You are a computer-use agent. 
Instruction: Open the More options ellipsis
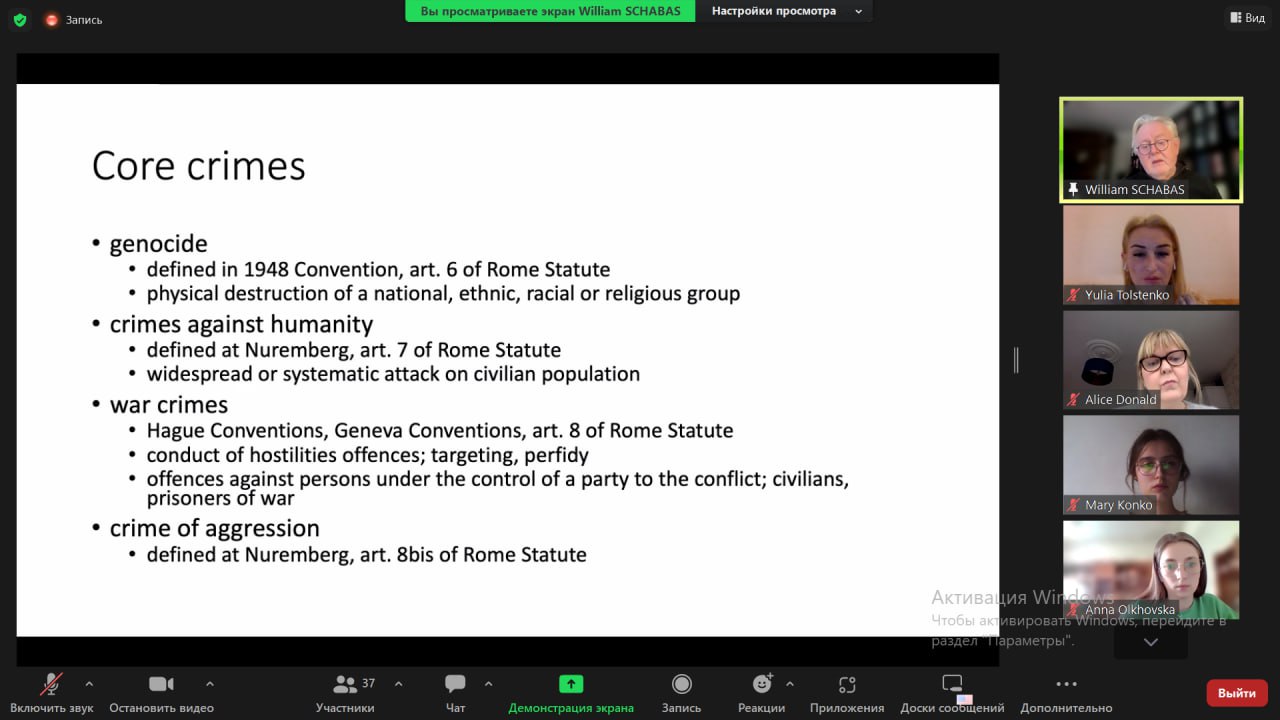coord(1066,685)
